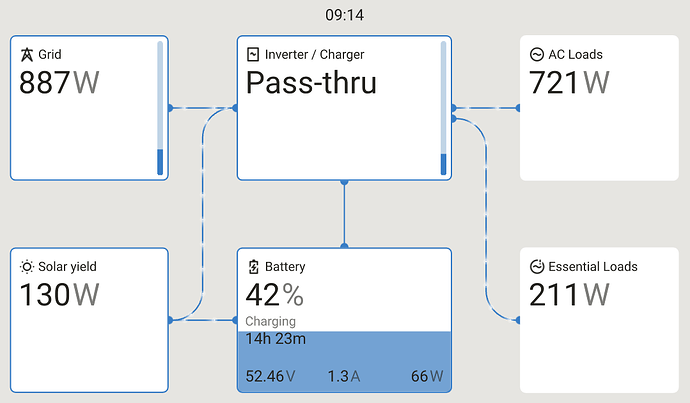The image size is (690, 403).
Task: Click the AC Loads sine wave icon
Action: [x=537, y=55]
